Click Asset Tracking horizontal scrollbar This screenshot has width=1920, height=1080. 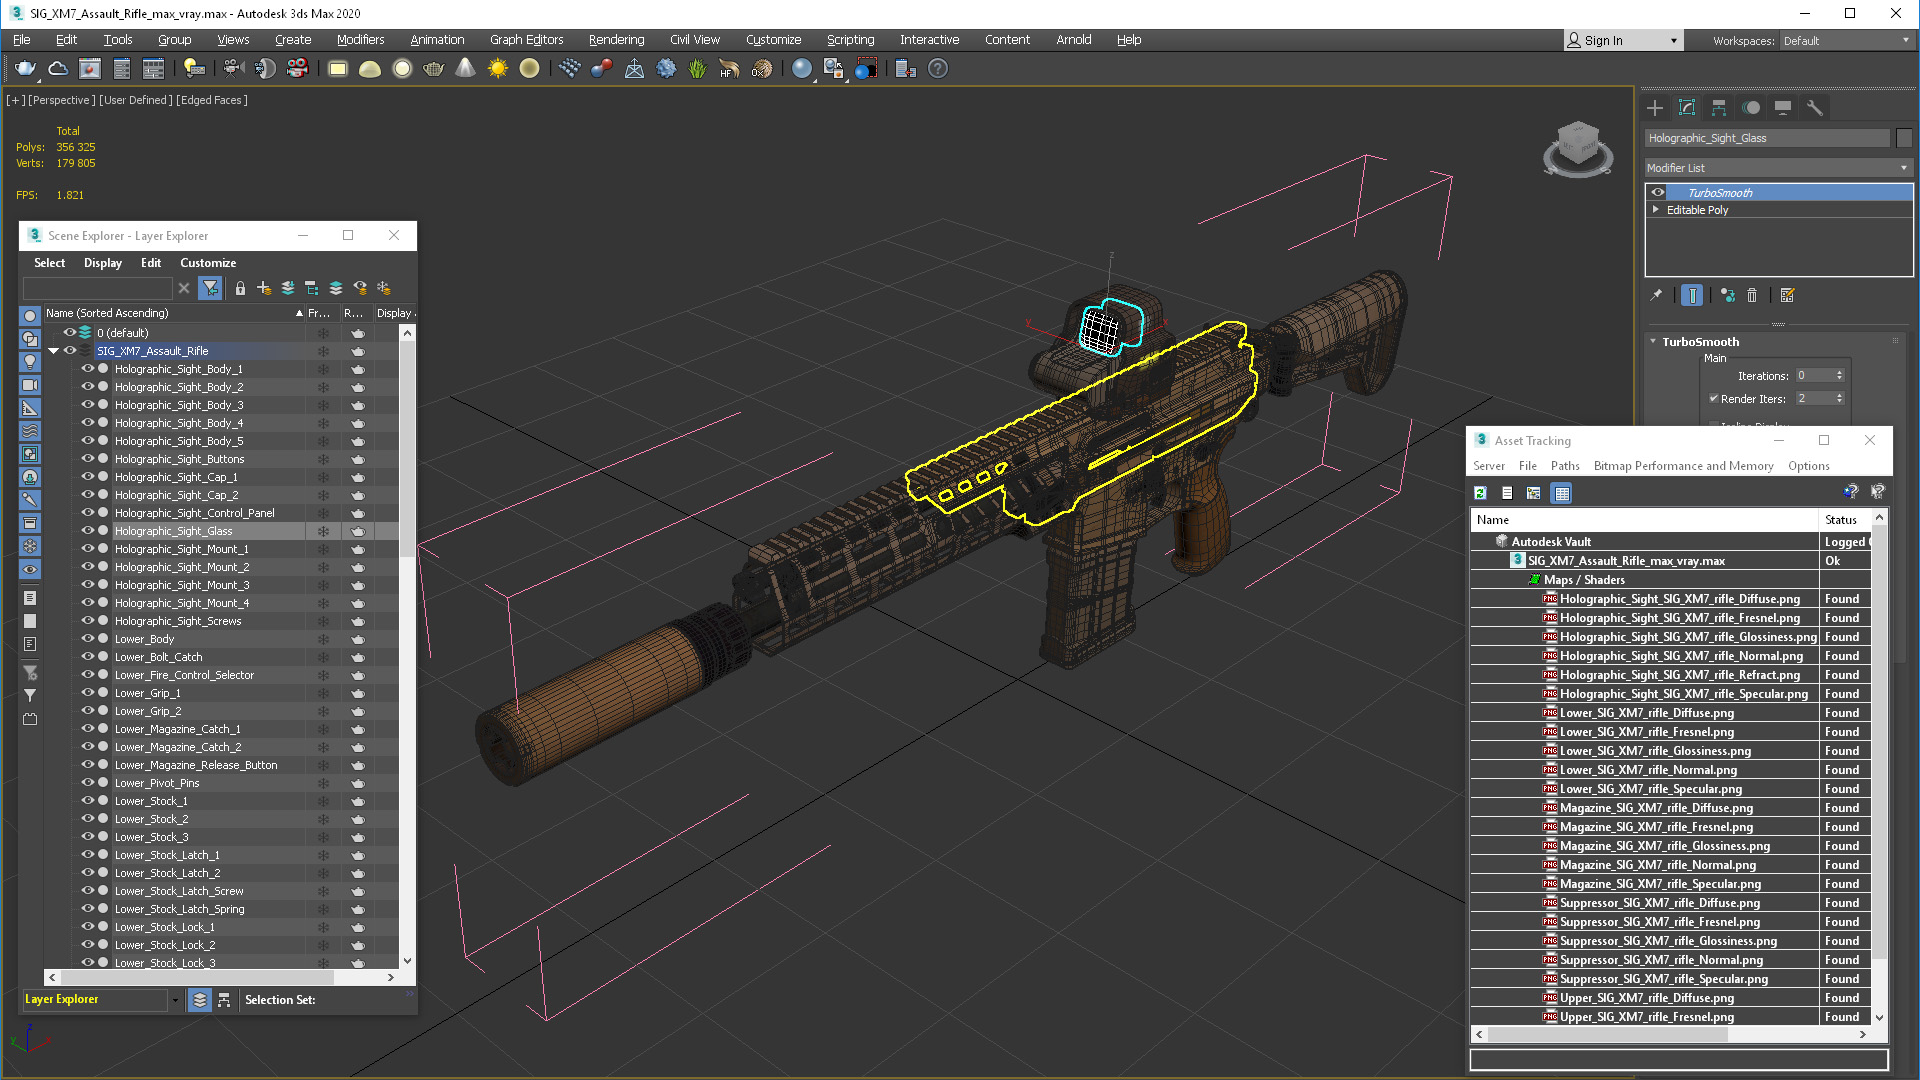(x=1606, y=1035)
